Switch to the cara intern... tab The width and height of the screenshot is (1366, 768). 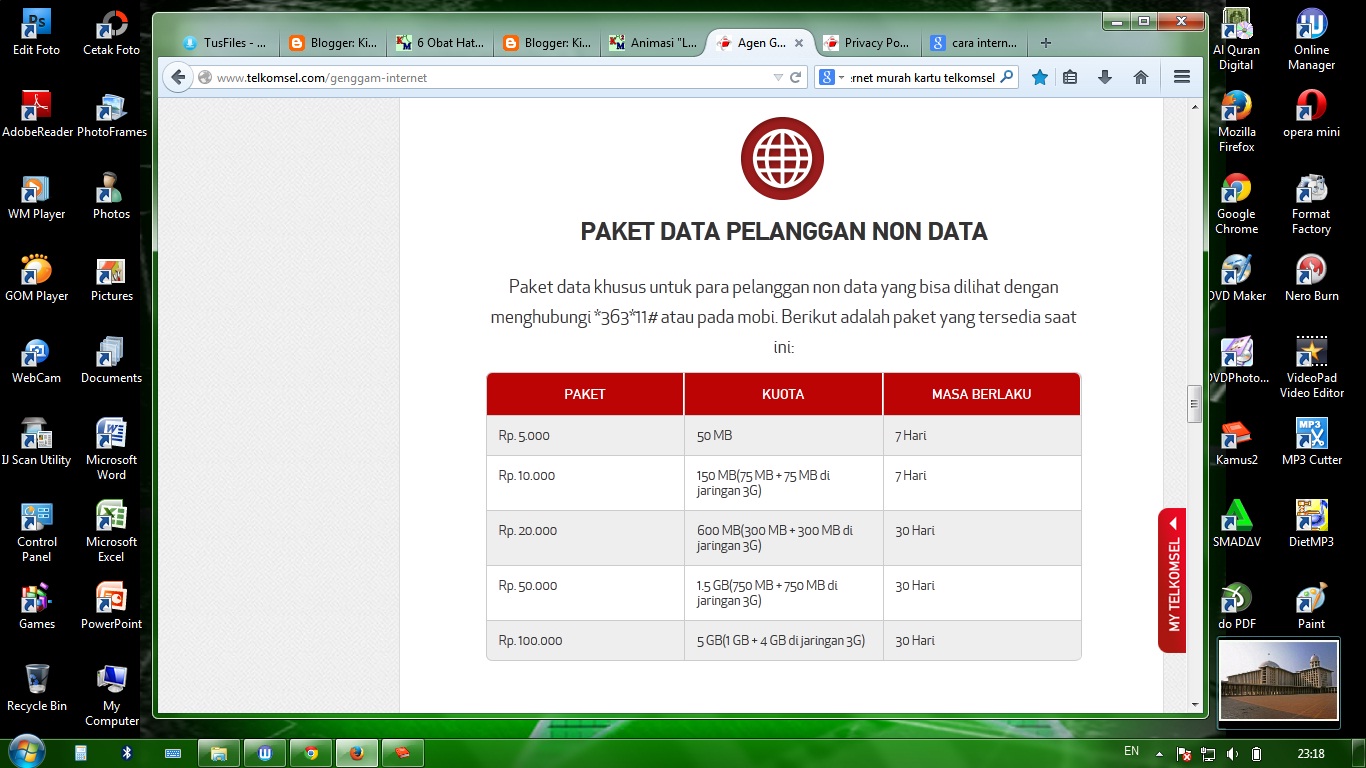974,43
